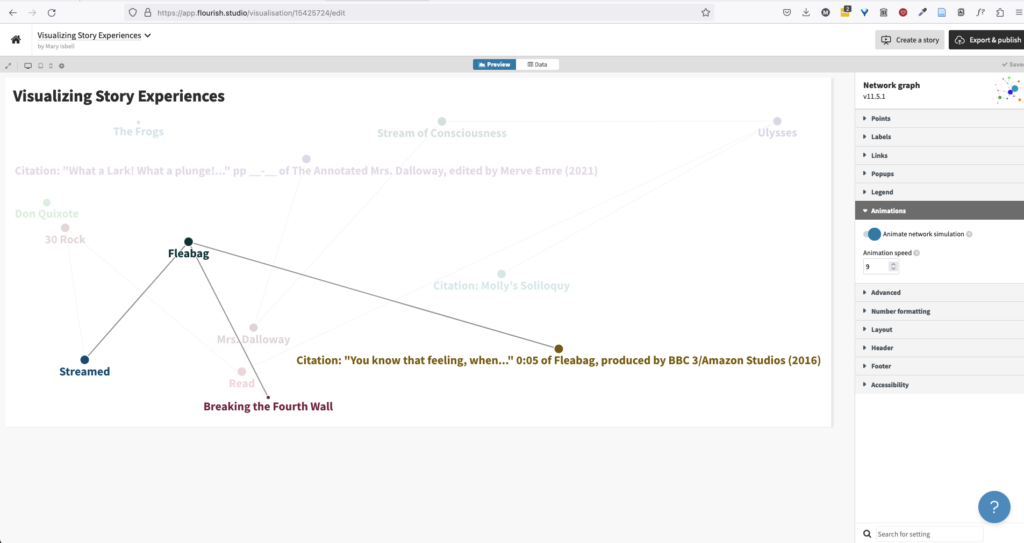This screenshot has height=543, width=1024.
Task: Click the Export & publish button
Action: click(x=987, y=40)
